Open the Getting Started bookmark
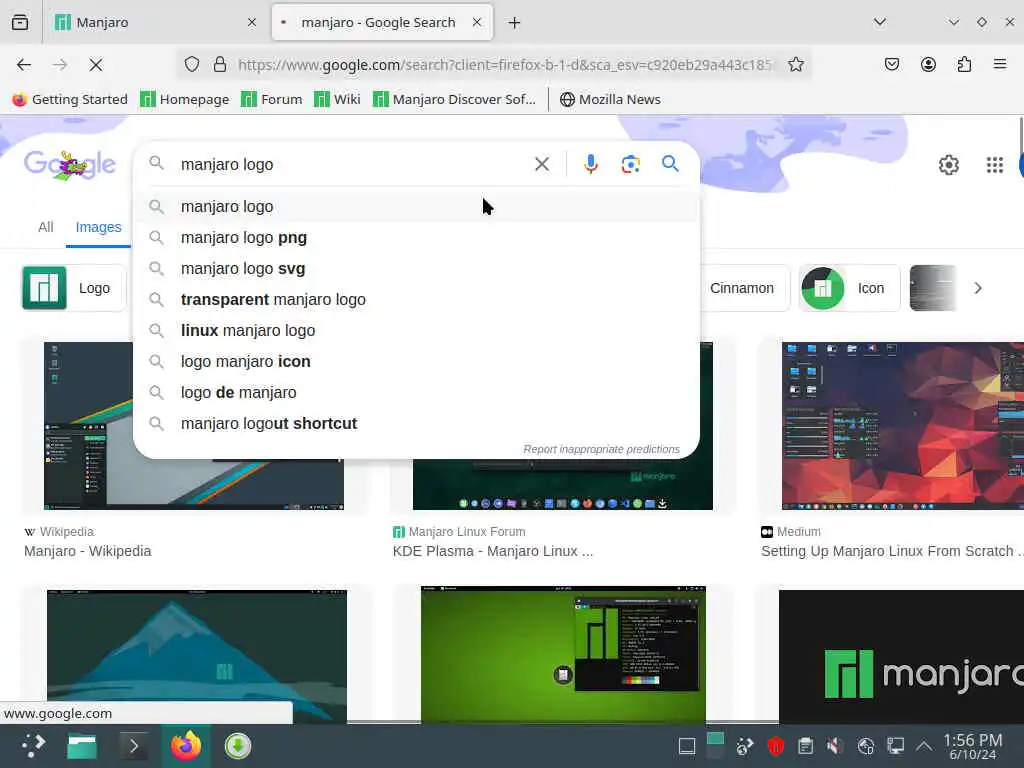 71,99
